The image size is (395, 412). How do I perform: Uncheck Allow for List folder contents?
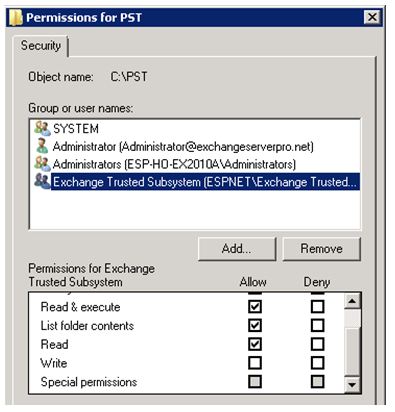pyautogui.click(x=255, y=325)
